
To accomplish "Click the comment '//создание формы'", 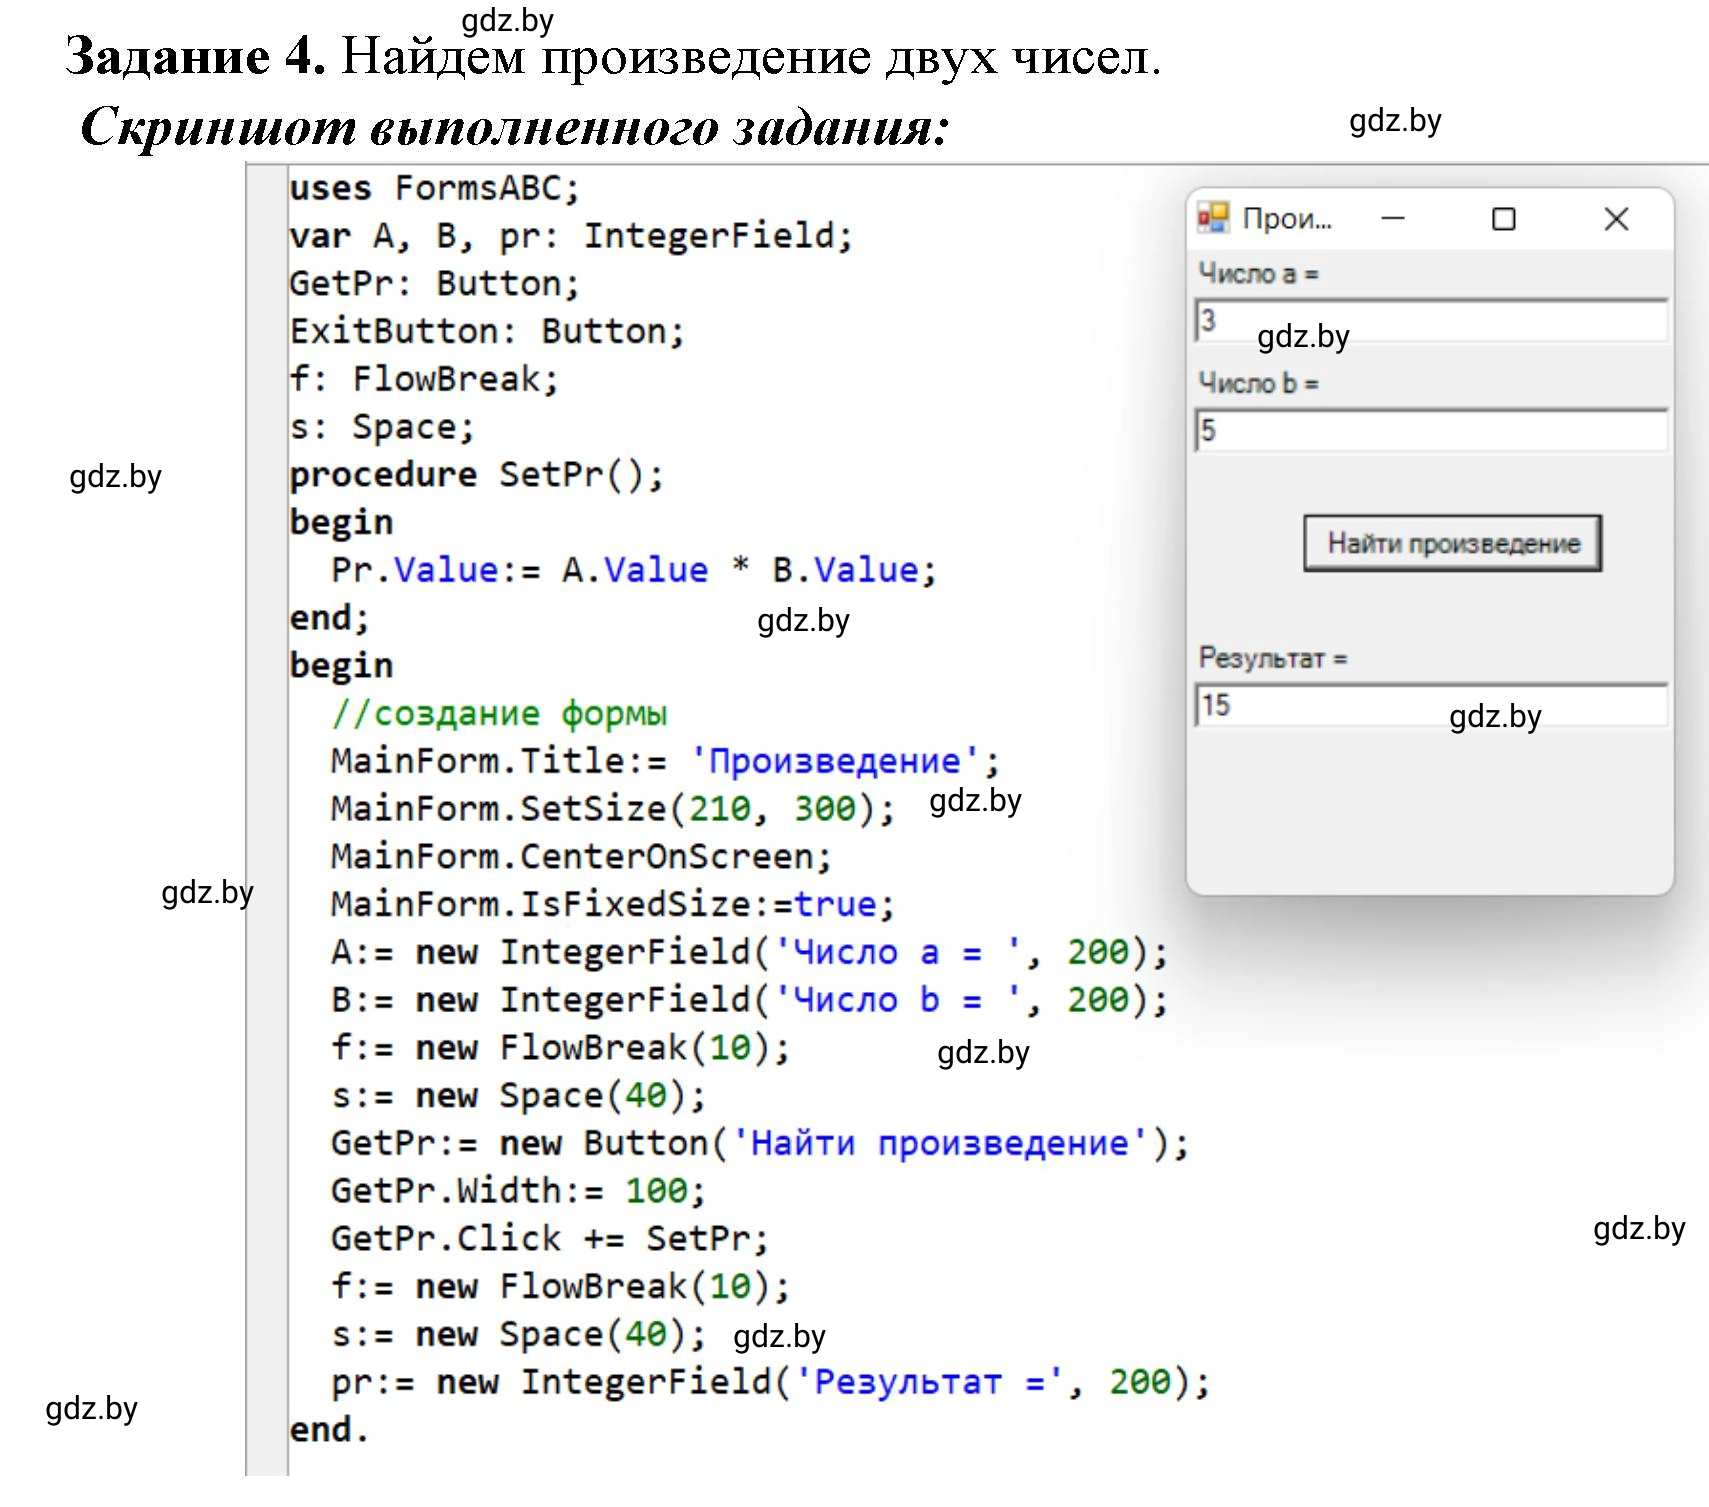I will tap(499, 713).
